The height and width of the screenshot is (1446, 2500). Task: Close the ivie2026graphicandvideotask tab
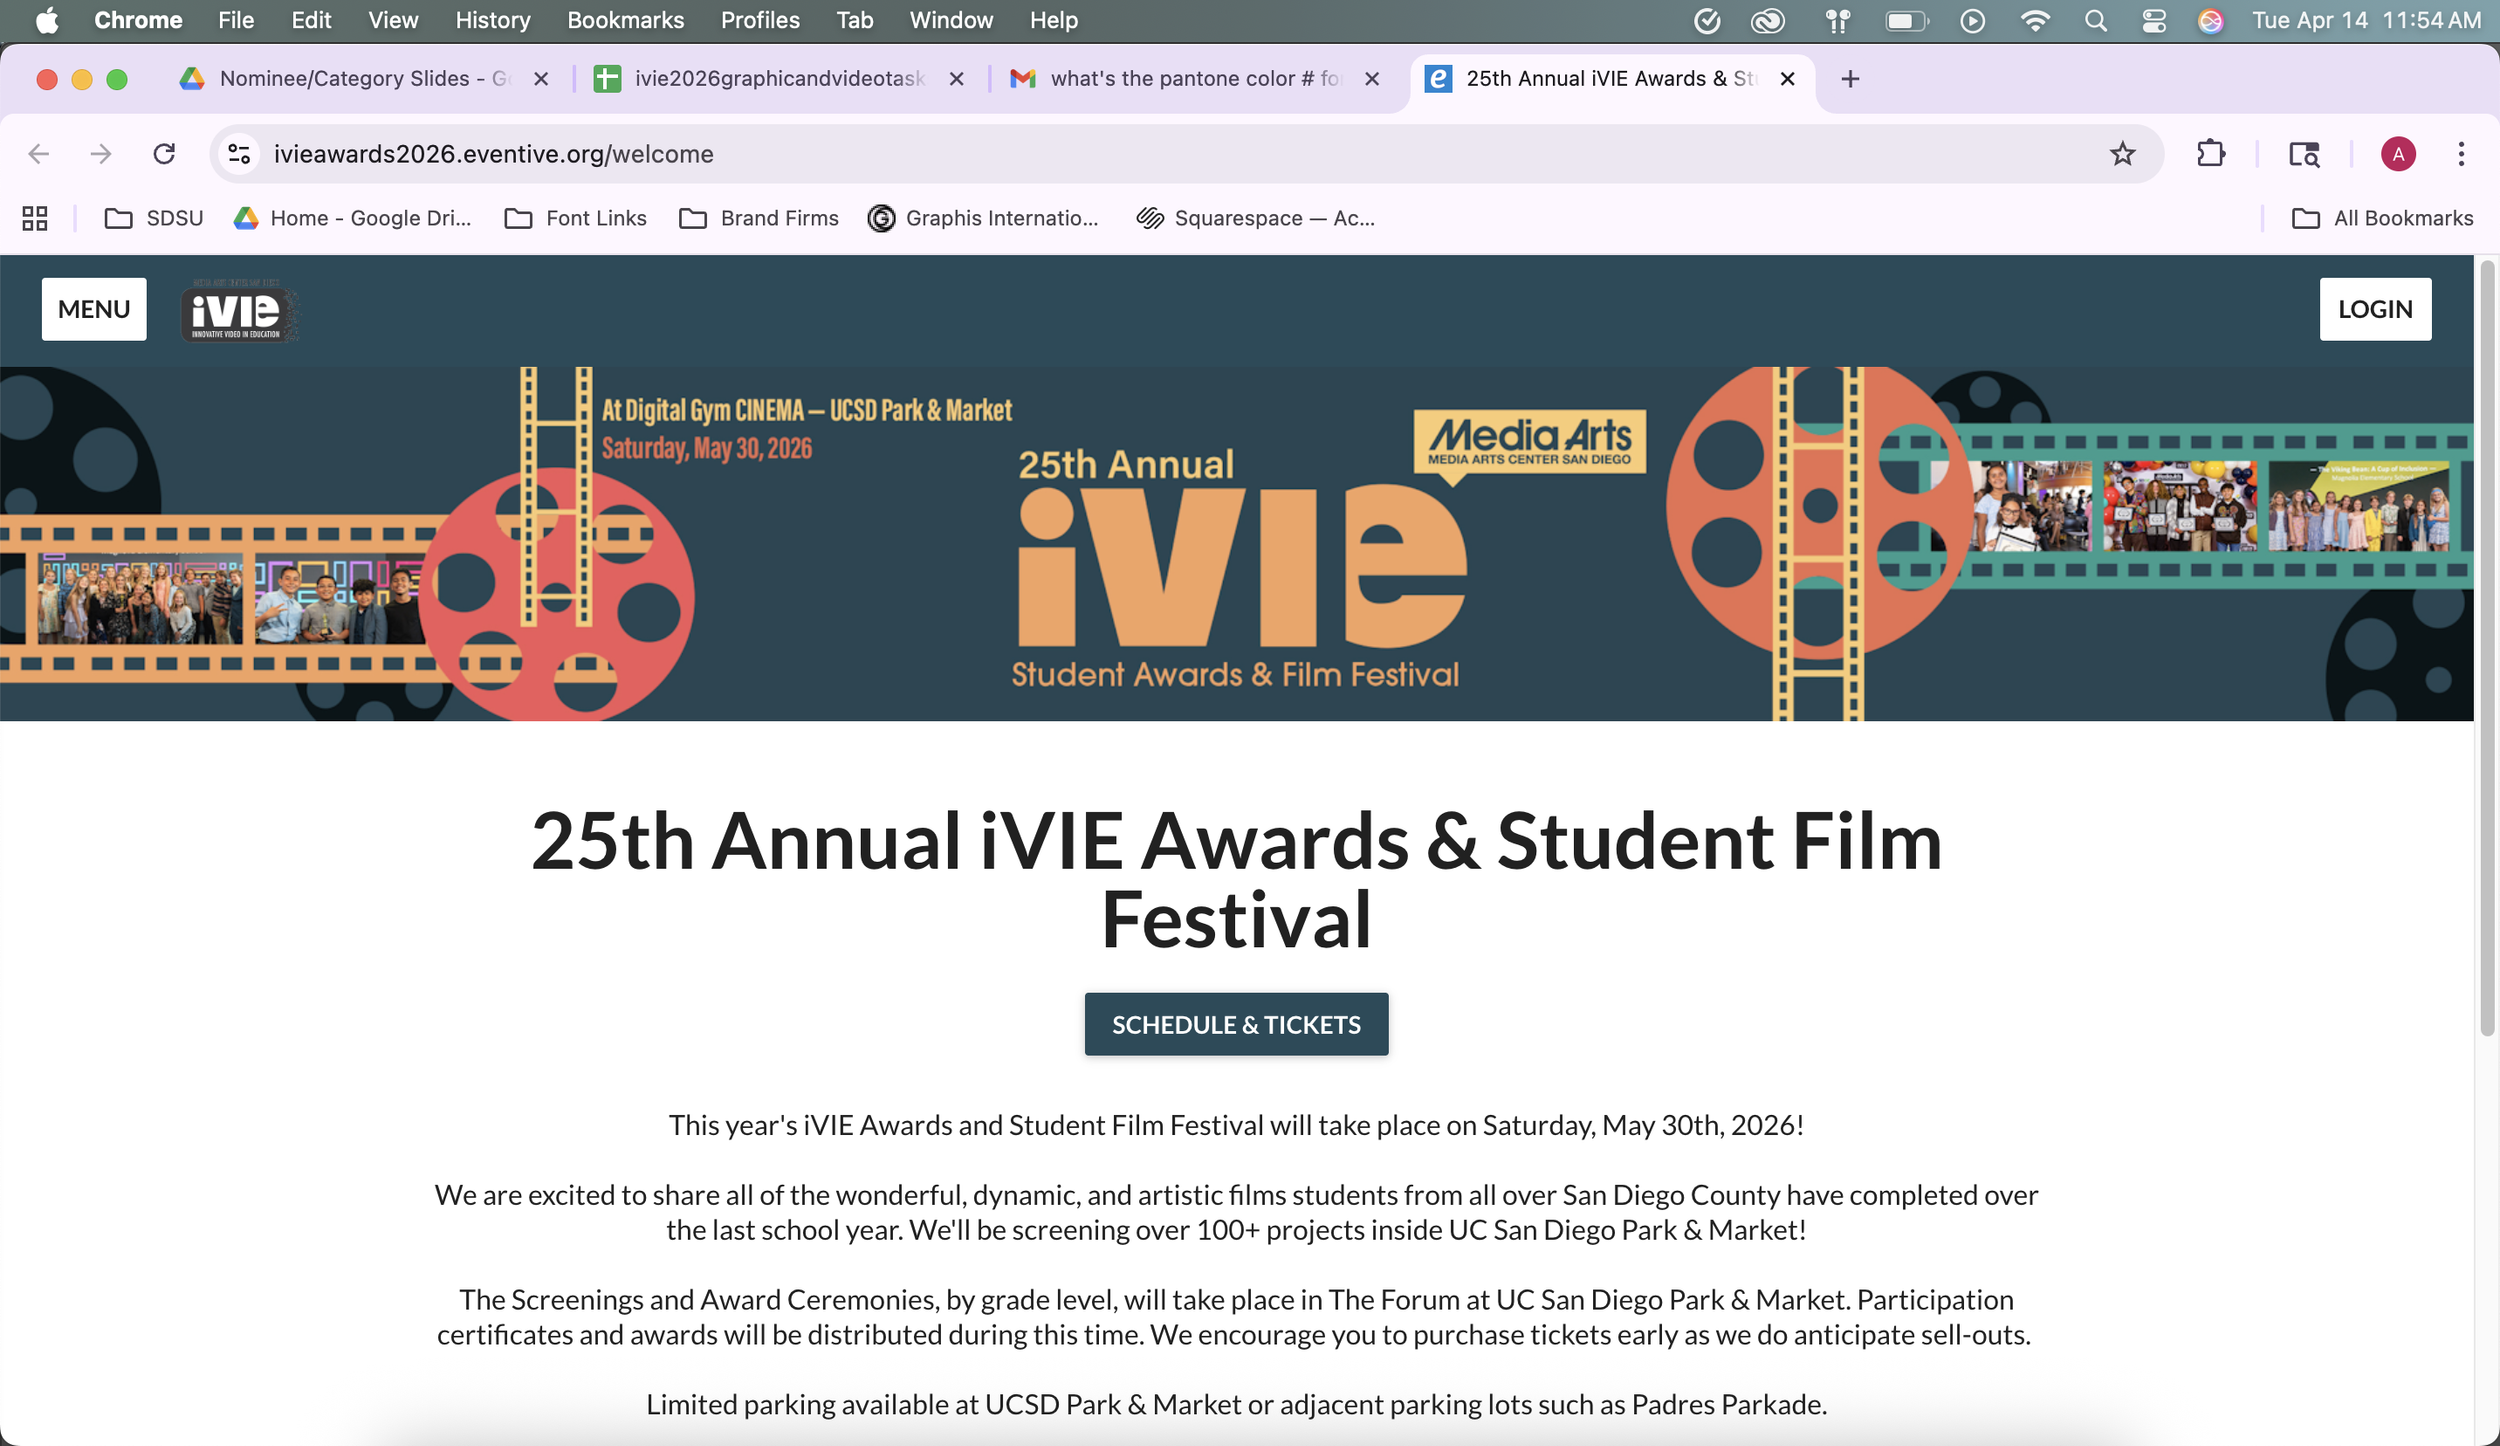tap(956, 79)
